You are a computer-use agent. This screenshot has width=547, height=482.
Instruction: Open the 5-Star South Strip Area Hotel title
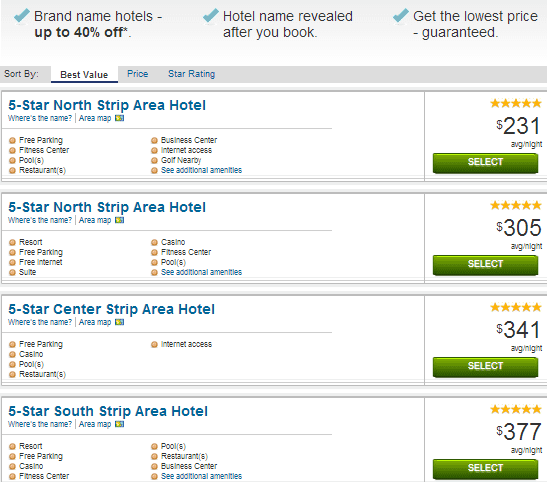[x=108, y=411]
